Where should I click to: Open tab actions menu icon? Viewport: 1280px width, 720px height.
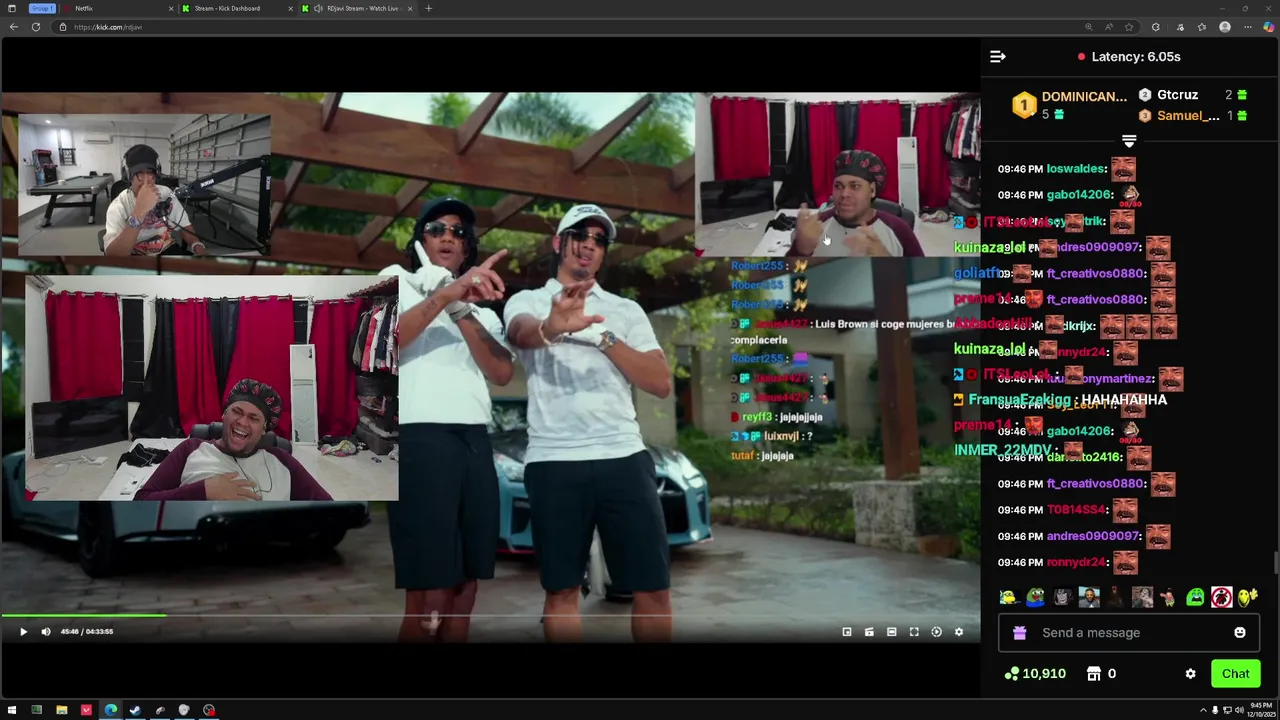click(x=11, y=8)
